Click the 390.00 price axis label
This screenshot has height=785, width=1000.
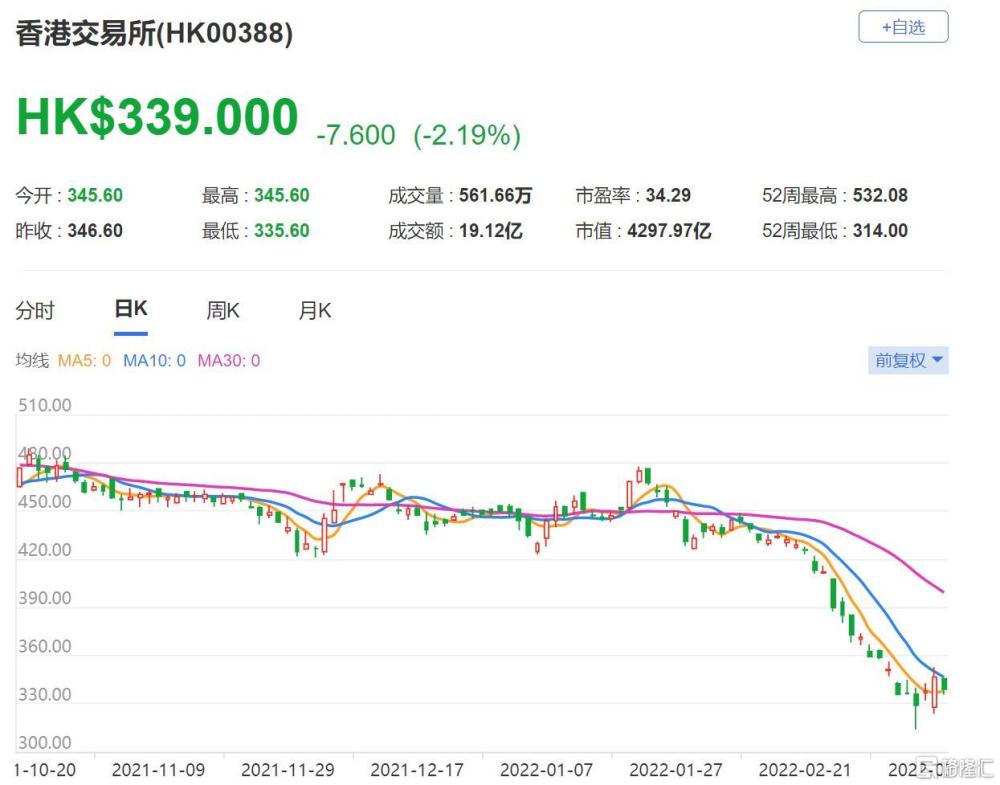45,598
